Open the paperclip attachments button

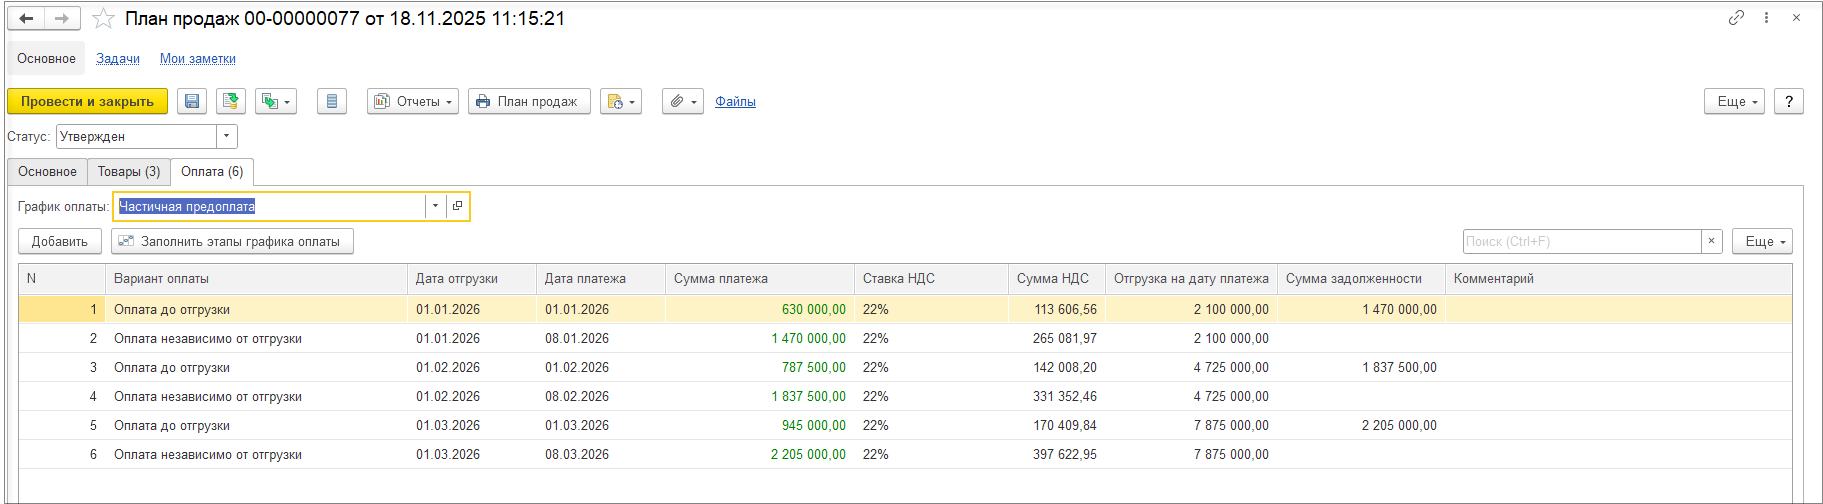click(683, 101)
